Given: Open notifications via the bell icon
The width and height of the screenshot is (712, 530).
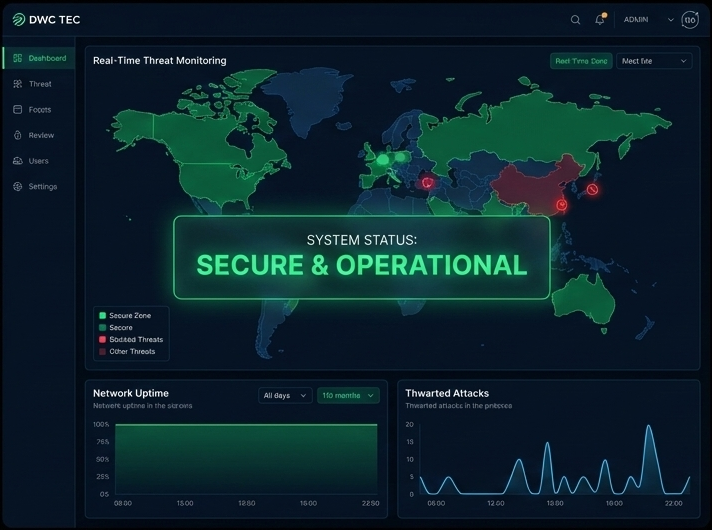Looking at the screenshot, I should click(x=600, y=19).
